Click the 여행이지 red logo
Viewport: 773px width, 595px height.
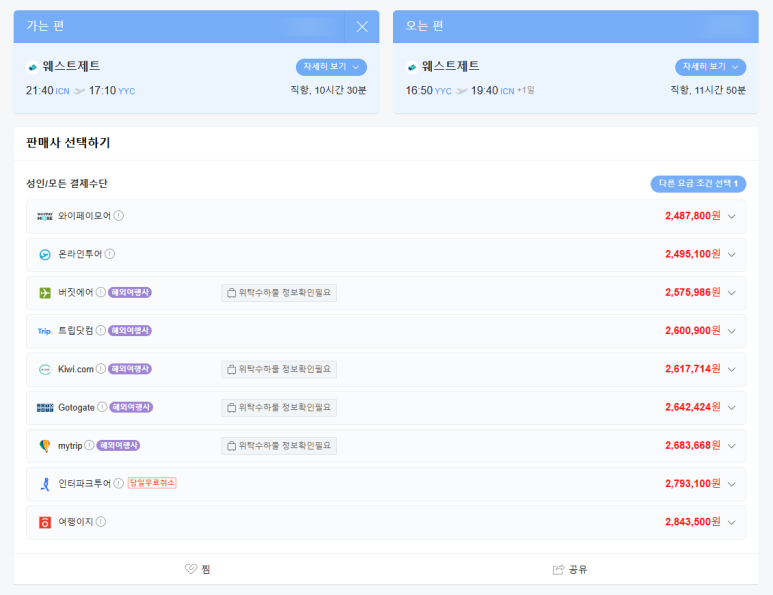click(x=45, y=523)
